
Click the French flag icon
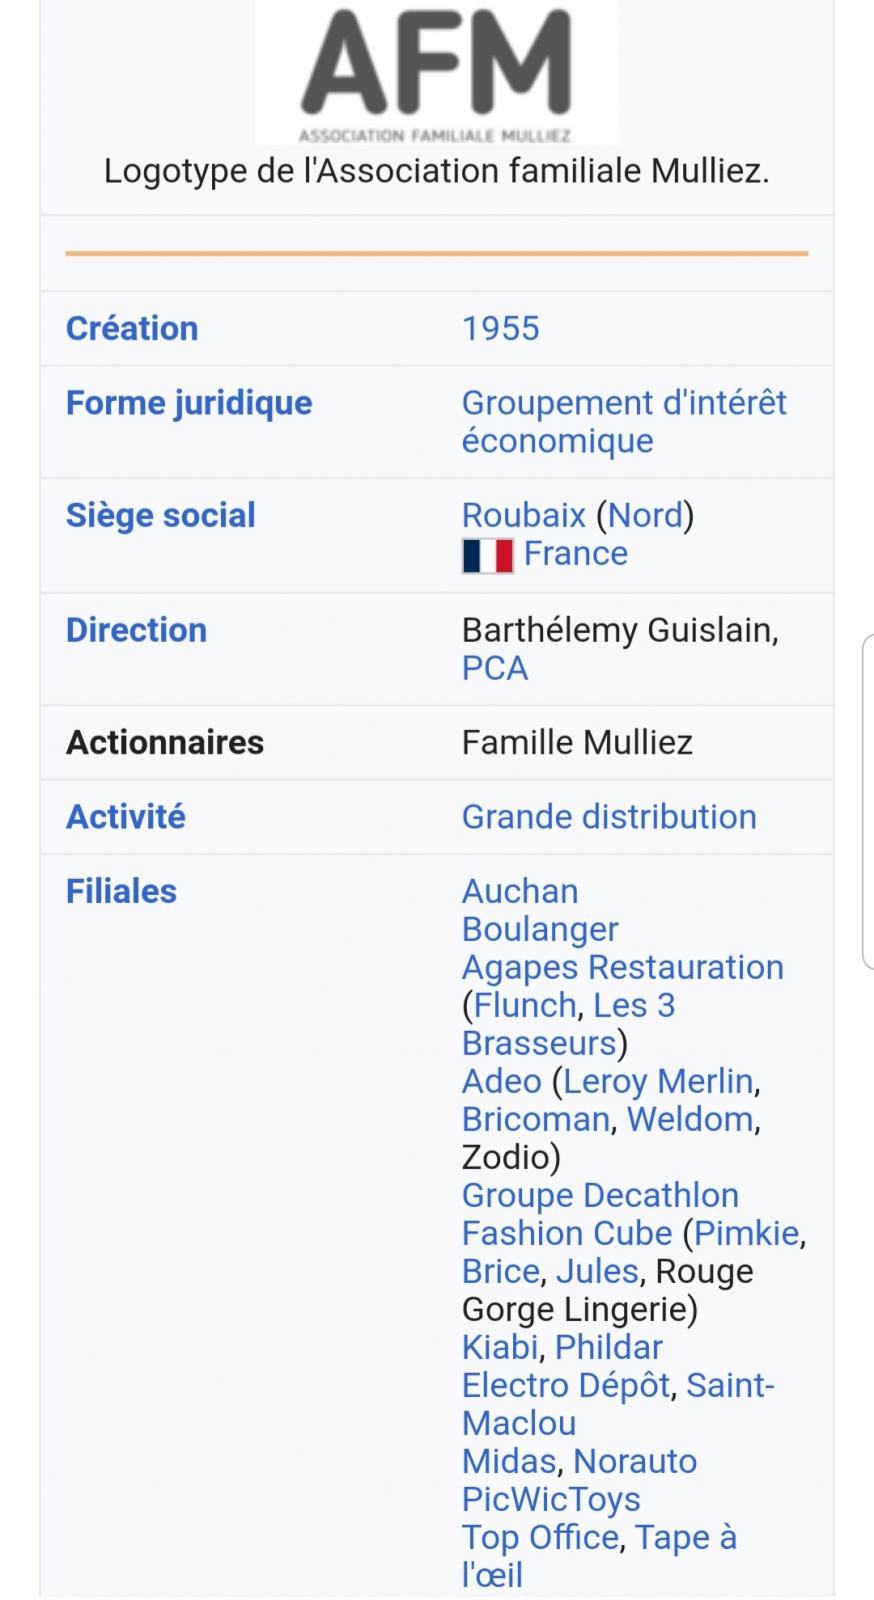click(487, 555)
